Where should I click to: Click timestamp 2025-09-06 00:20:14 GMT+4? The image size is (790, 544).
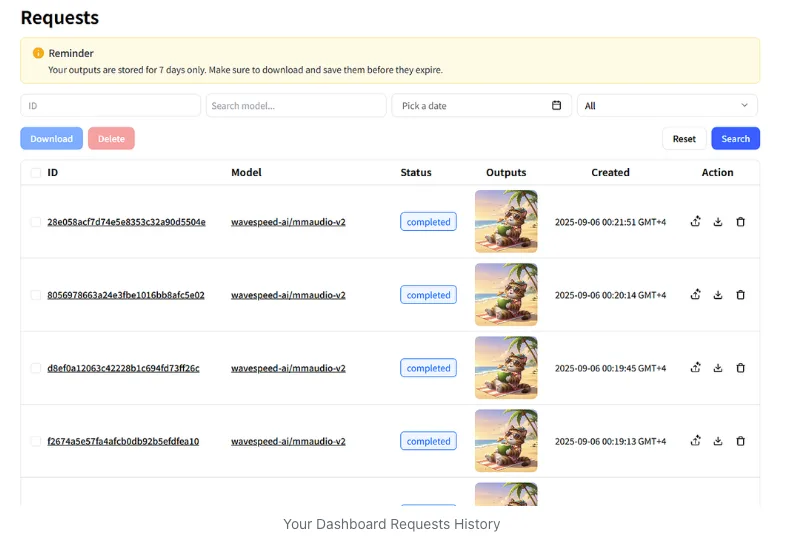pyautogui.click(x=610, y=295)
